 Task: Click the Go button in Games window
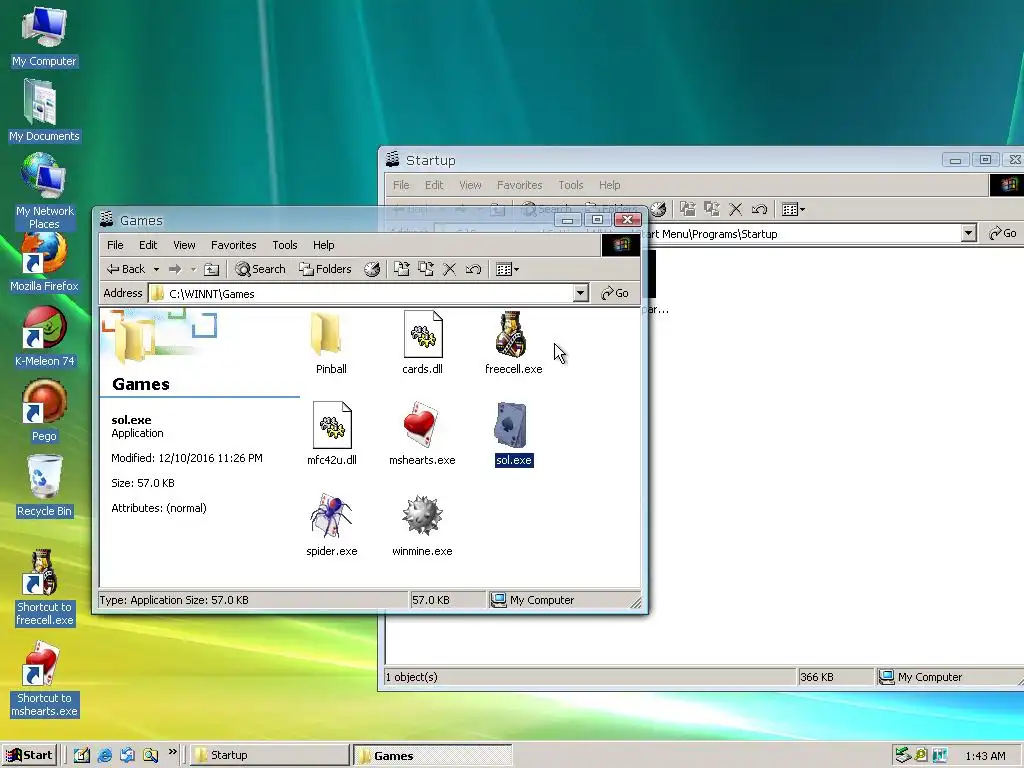click(x=615, y=293)
